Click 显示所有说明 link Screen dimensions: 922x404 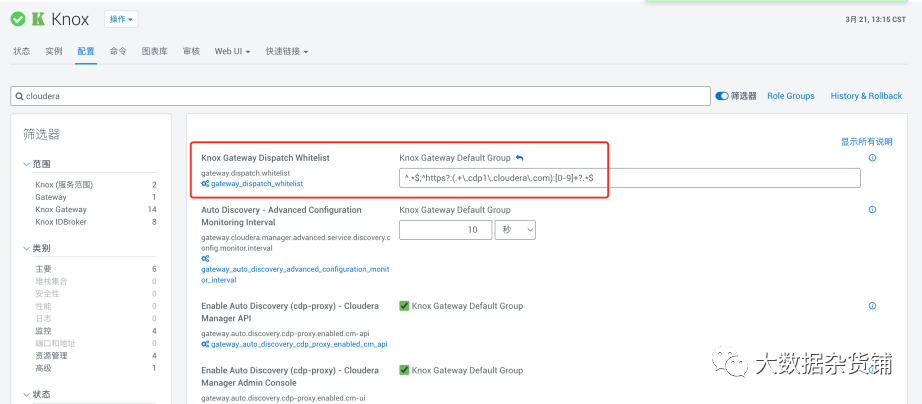click(867, 142)
